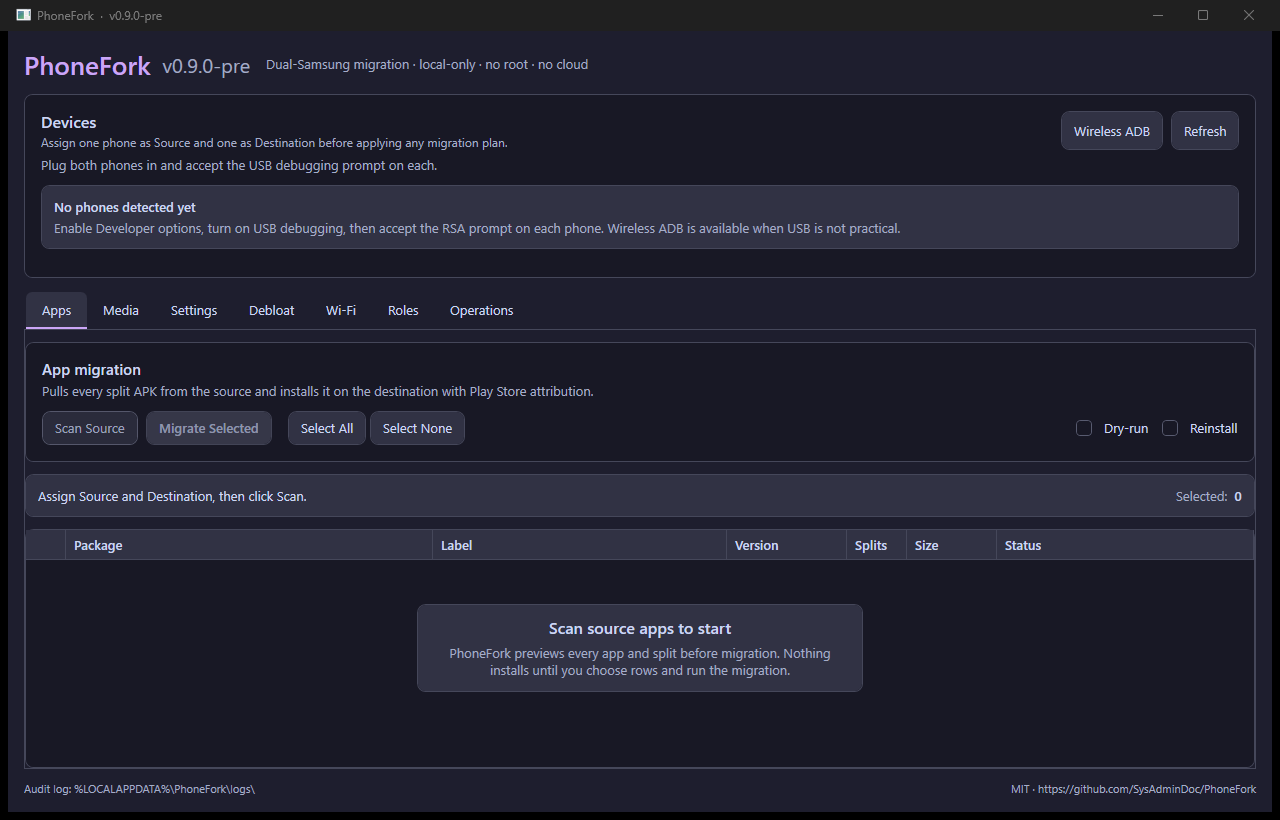
Task: Show the Operations tab
Action: (x=481, y=310)
